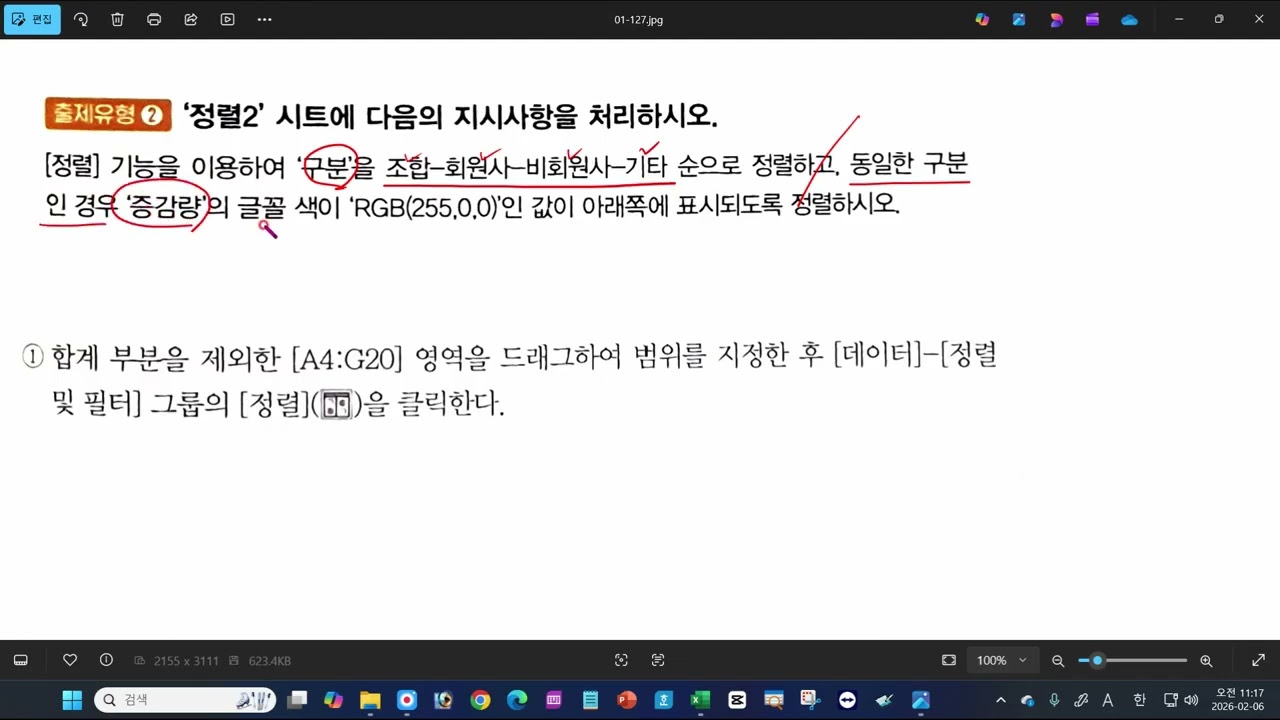The width and height of the screenshot is (1280, 720).
Task: Click the zoom slider handle
Action: tap(1097, 660)
